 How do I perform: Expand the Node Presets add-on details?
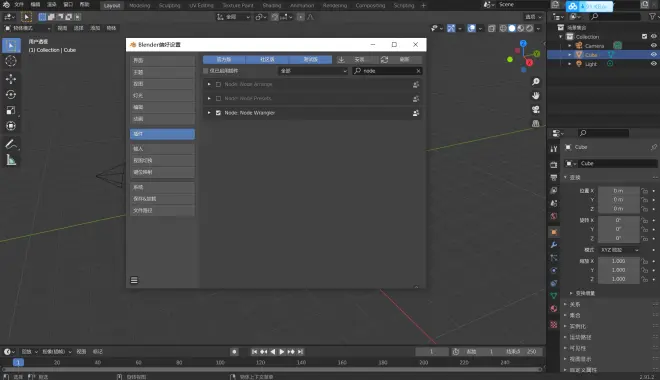coord(209,98)
